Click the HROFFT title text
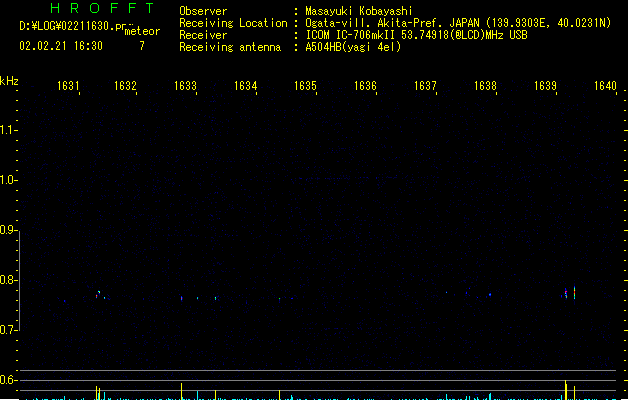 point(102,8)
